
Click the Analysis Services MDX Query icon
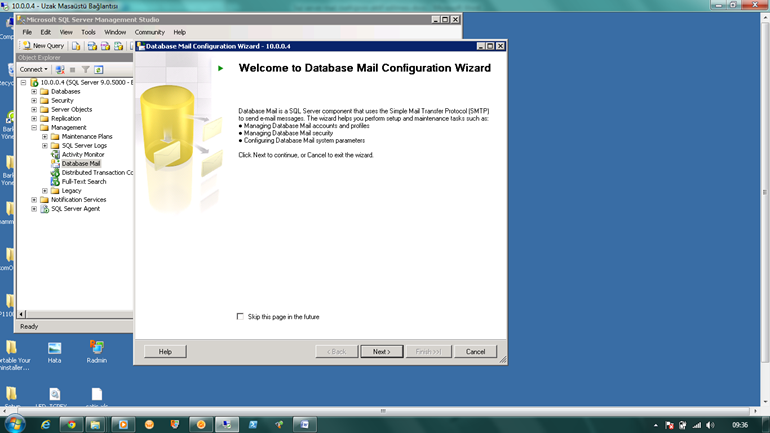point(92,46)
